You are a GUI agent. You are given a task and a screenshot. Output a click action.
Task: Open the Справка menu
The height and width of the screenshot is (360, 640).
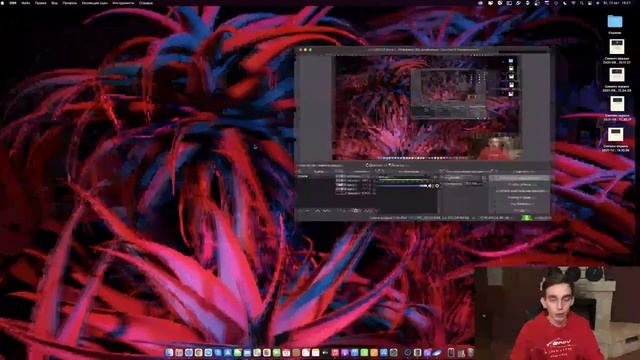coord(146,3)
